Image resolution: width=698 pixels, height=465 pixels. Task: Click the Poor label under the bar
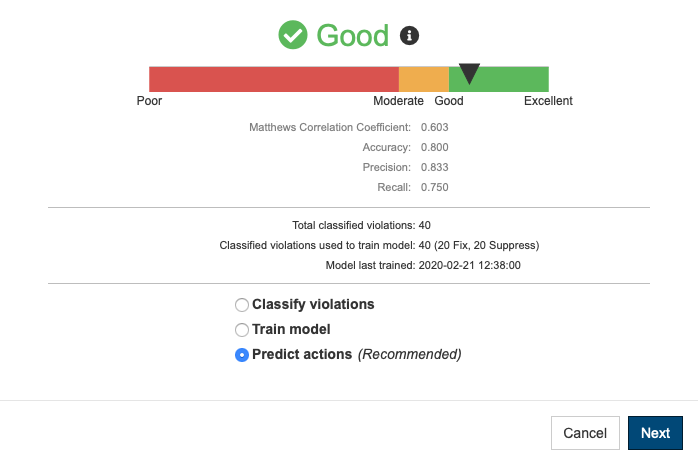point(149,101)
